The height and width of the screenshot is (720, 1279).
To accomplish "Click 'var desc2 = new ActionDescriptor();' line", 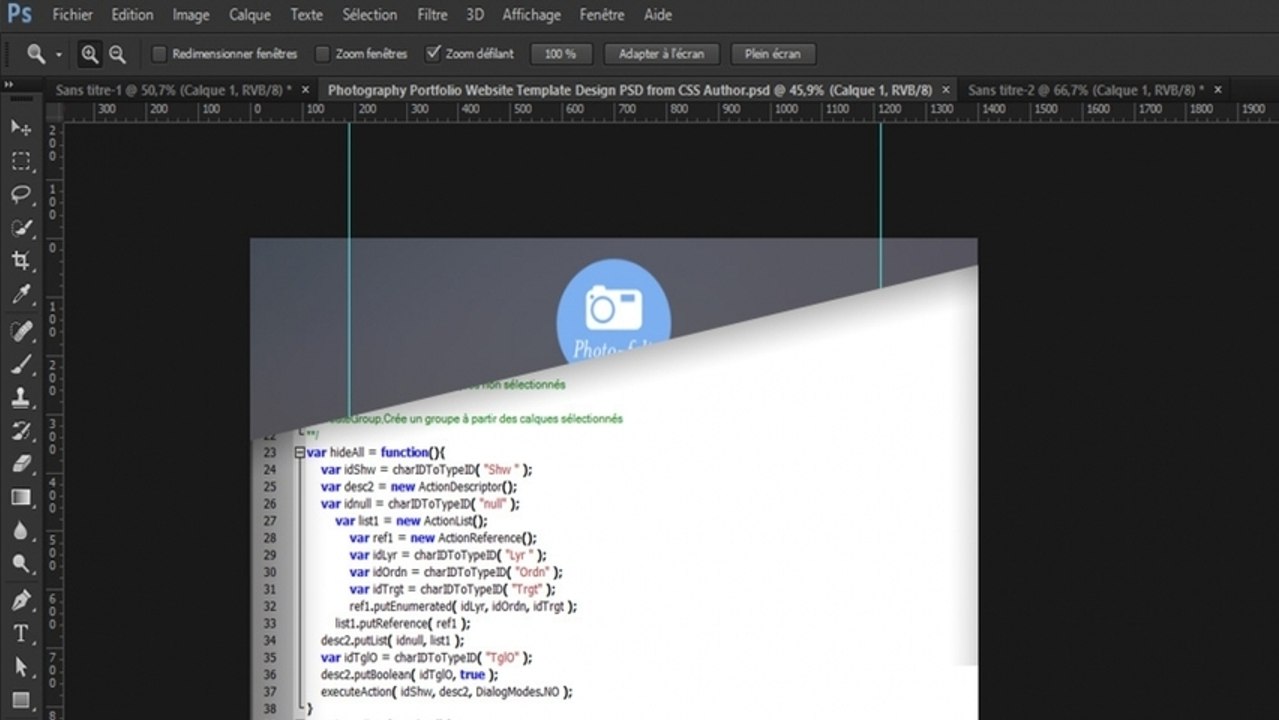I will tap(419, 486).
